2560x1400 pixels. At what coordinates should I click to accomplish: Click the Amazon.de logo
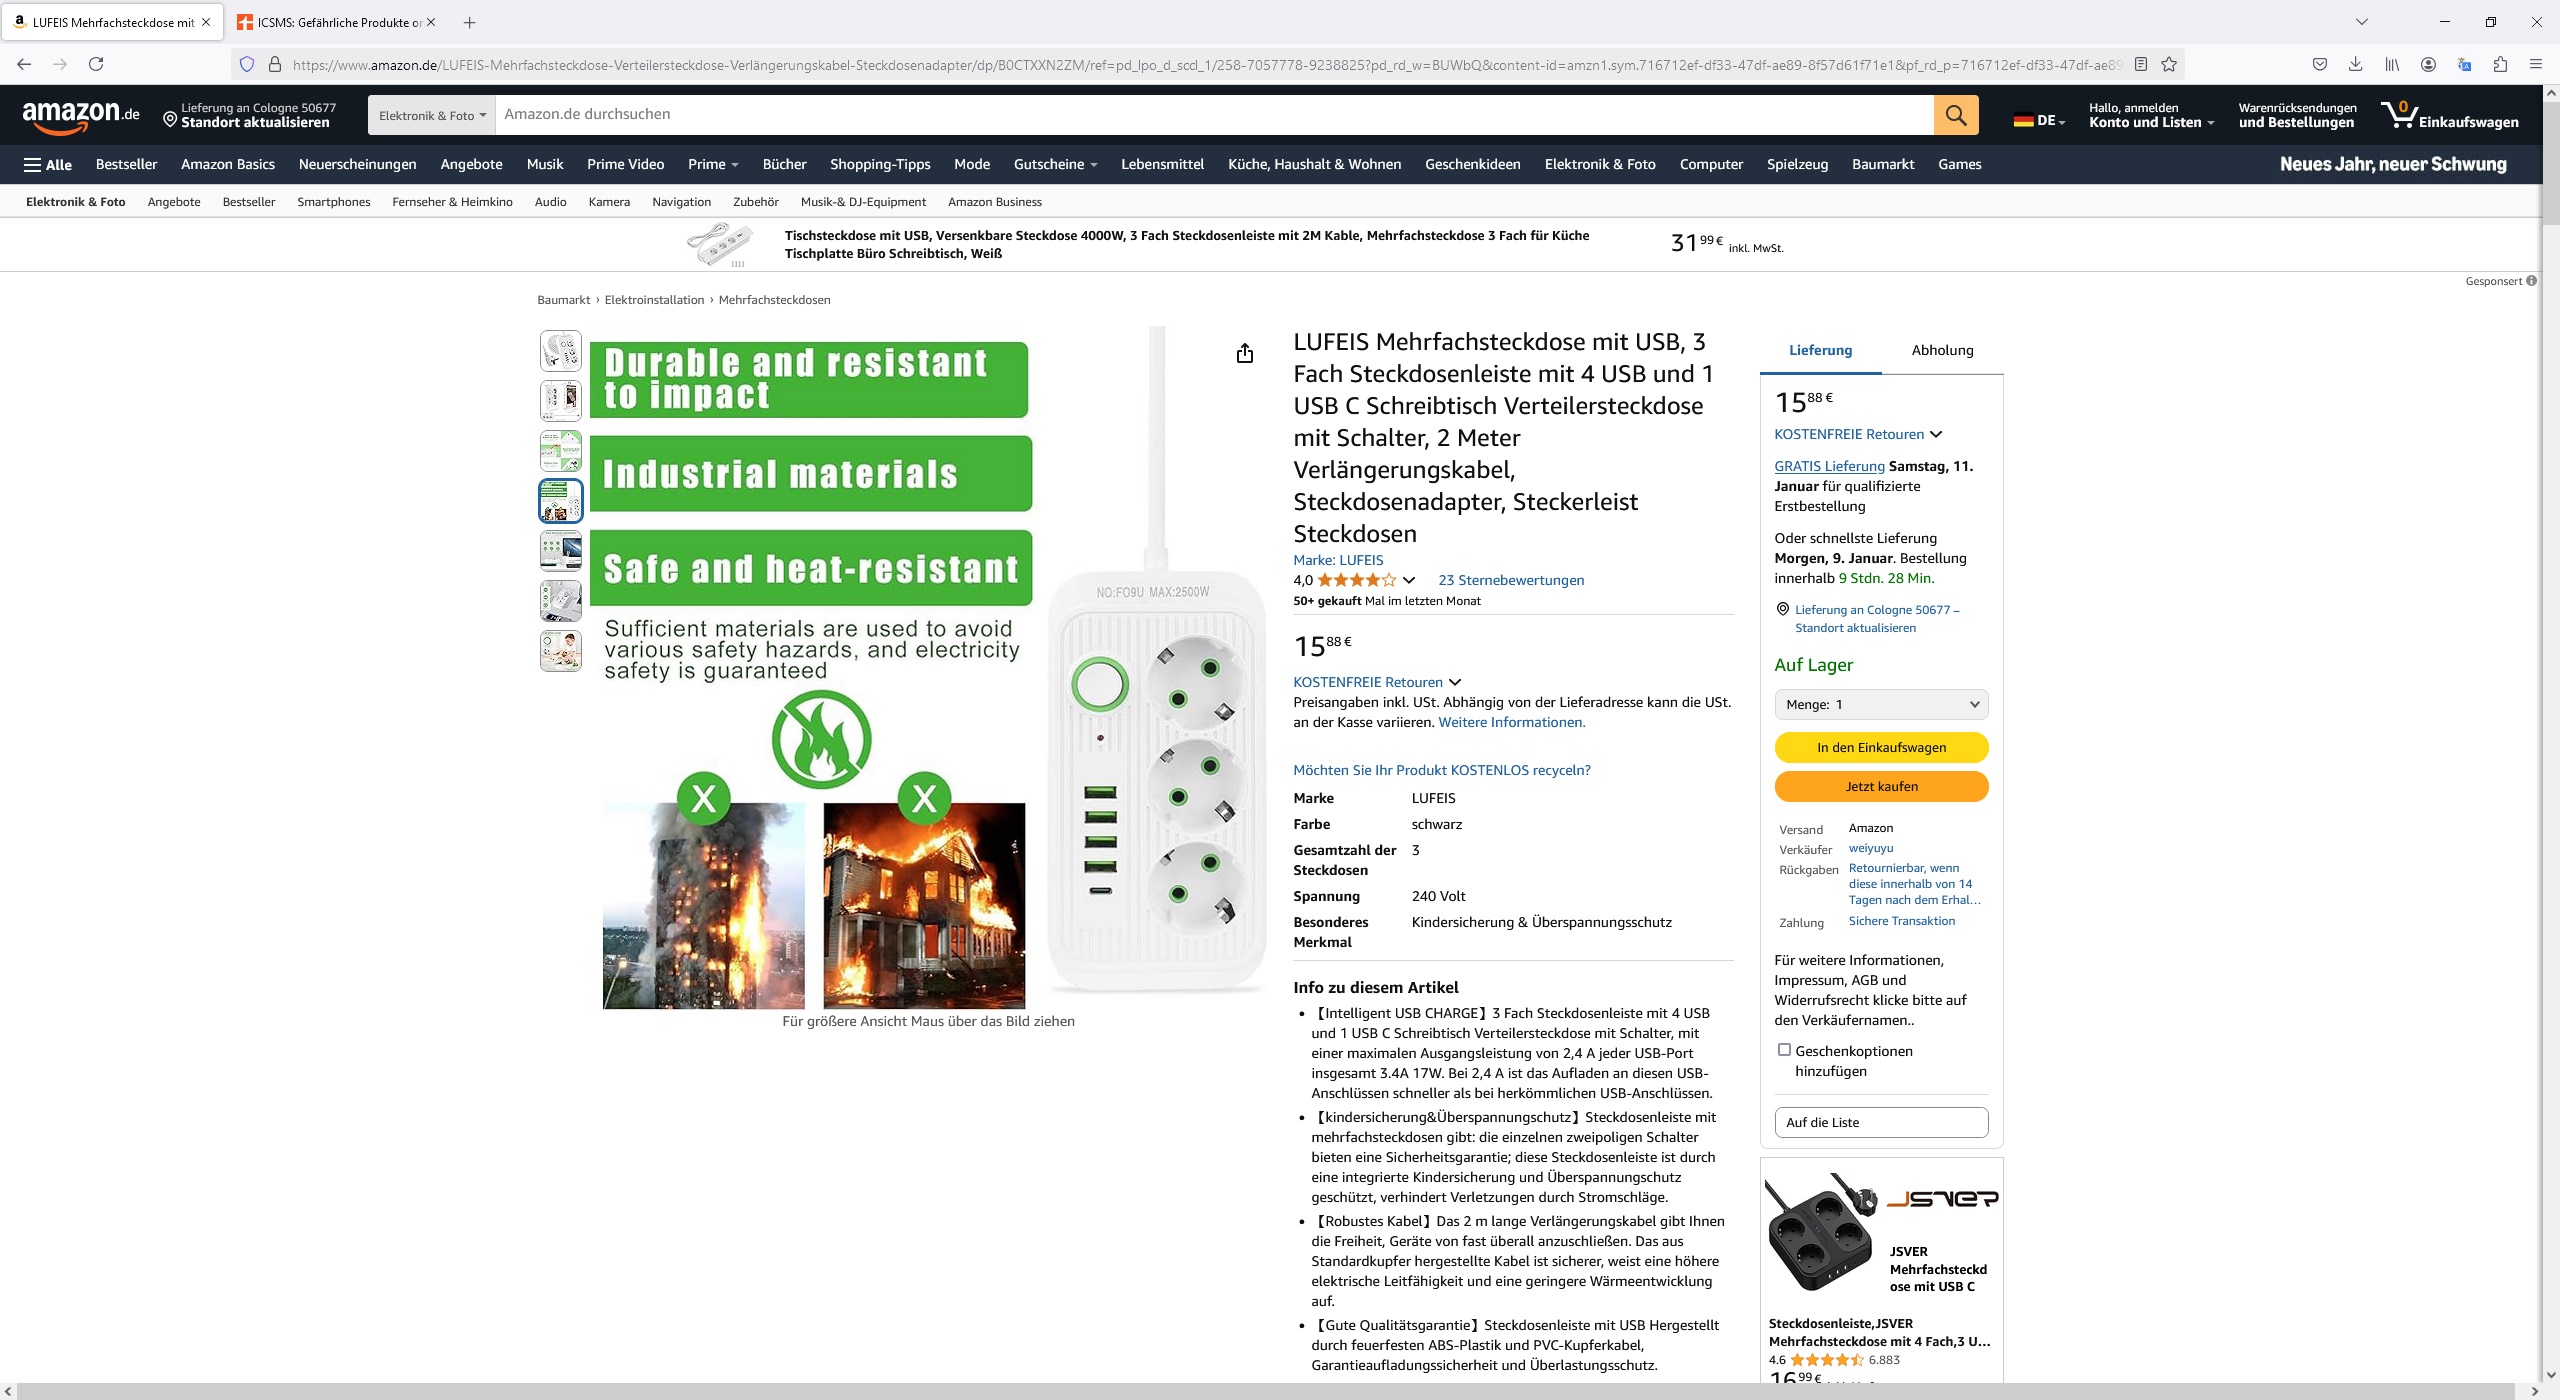81,115
